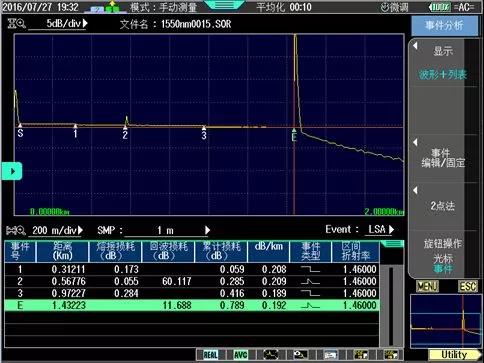Screen dimensions: 484x363
Task: Open the Event LSA method selector
Action: (381, 230)
